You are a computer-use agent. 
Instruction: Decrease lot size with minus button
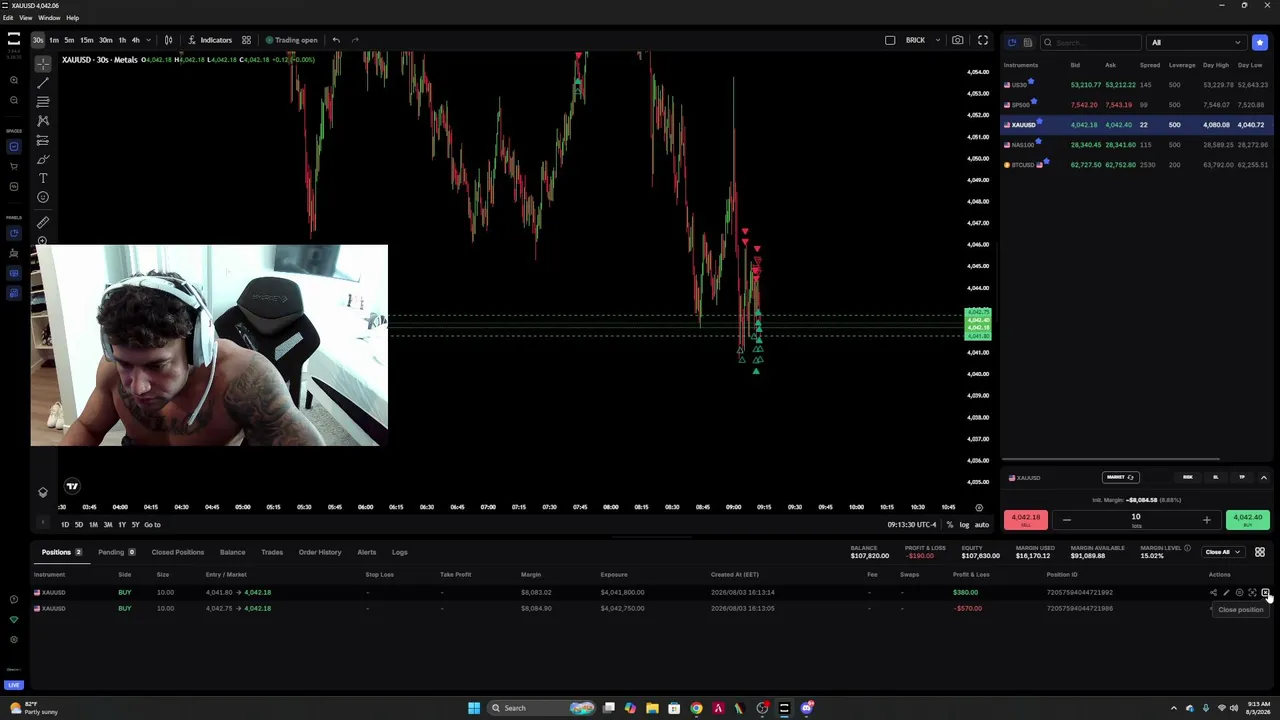coord(1066,520)
